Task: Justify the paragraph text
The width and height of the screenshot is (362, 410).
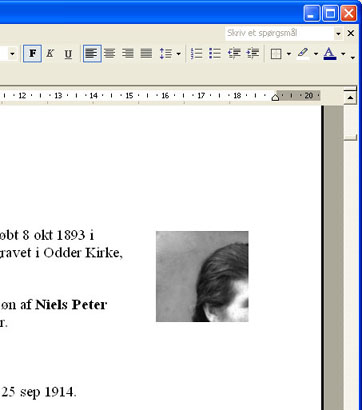Action: [x=146, y=53]
